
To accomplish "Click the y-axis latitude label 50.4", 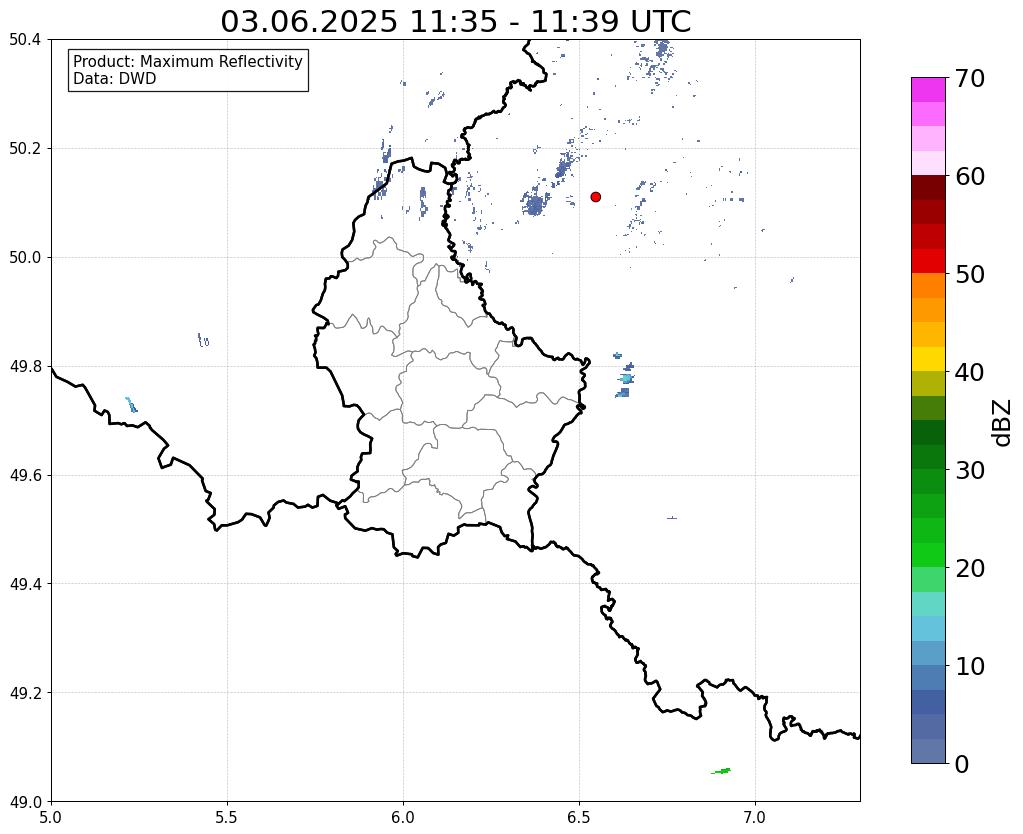I will pyautogui.click(x=25, y=40).
